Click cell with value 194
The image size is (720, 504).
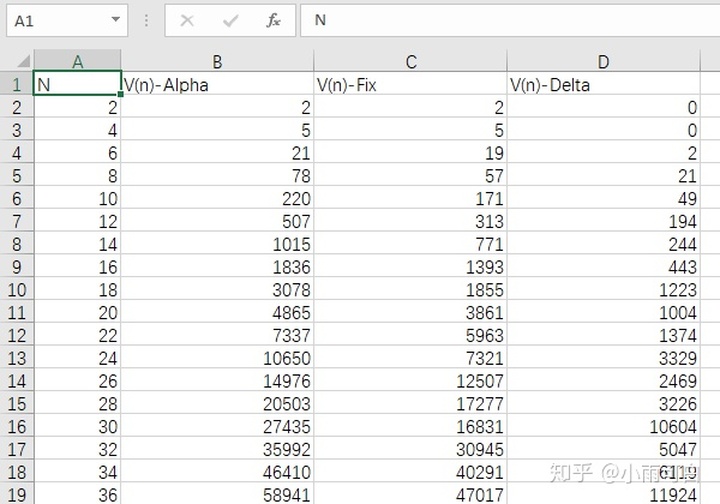click(x=603, y=221)
